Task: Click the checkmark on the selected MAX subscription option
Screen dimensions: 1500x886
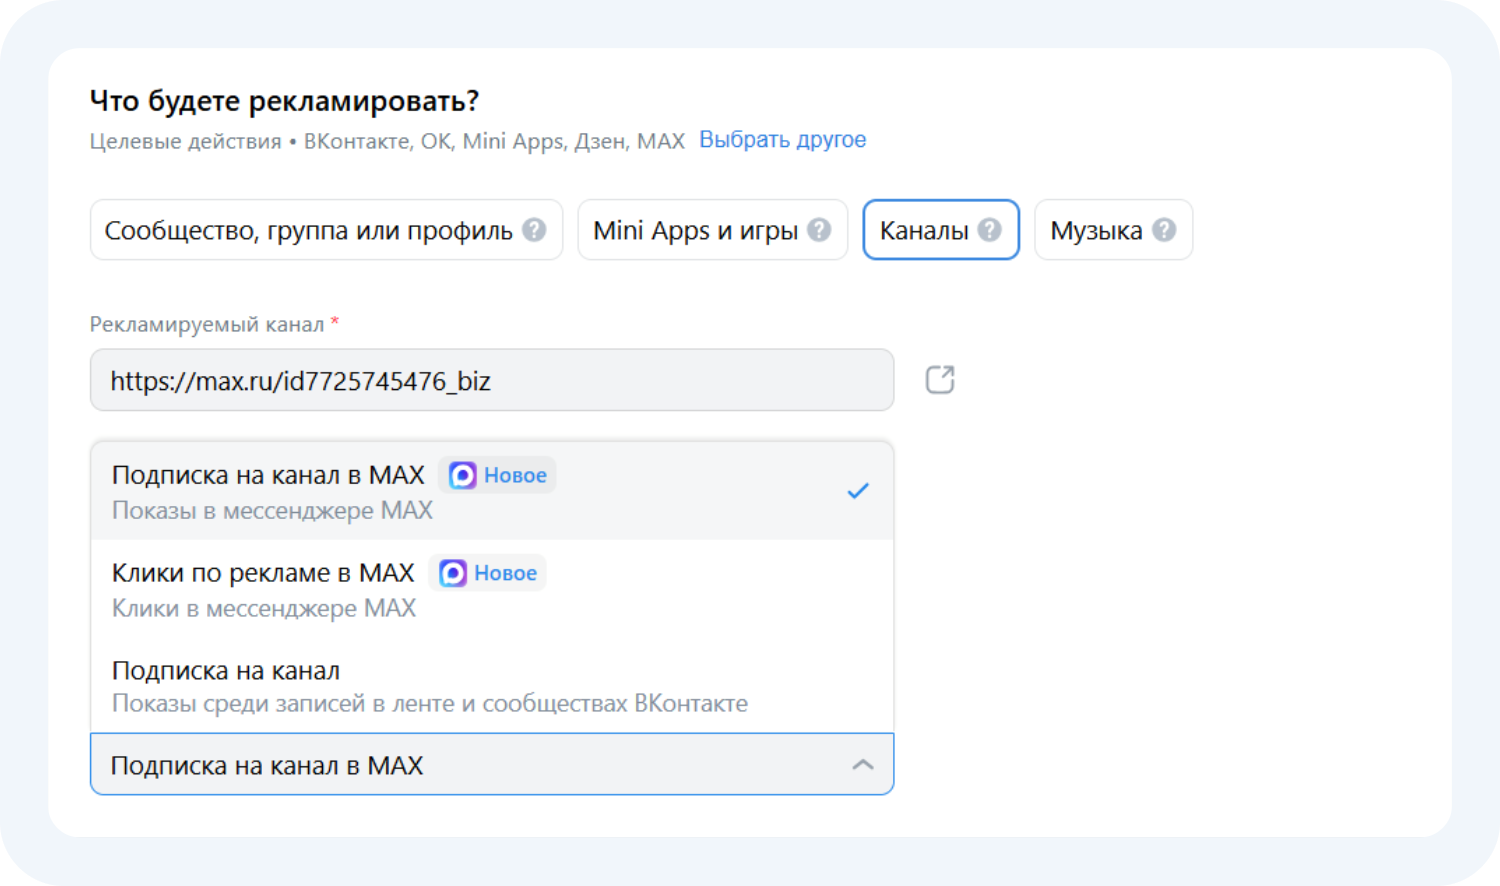Action: click(x=858, y=491)
